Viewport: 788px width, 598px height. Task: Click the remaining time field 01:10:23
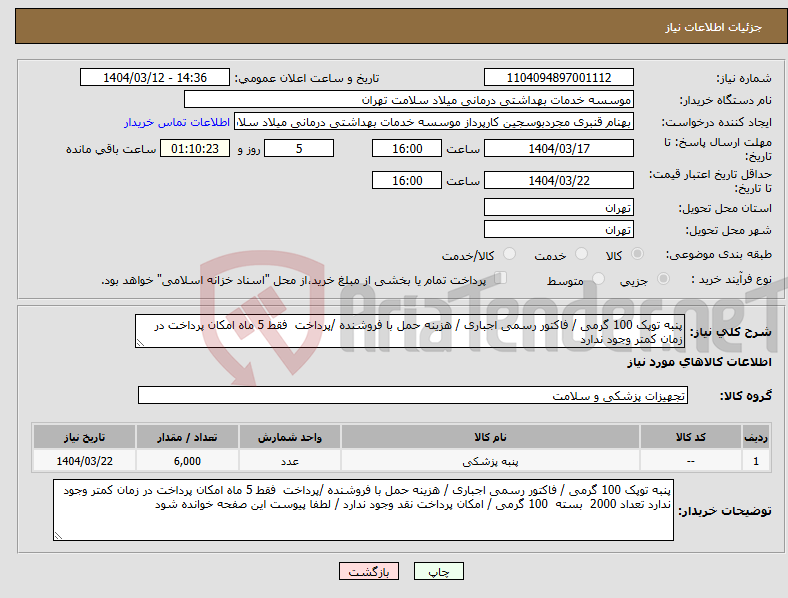pos(195,148)
